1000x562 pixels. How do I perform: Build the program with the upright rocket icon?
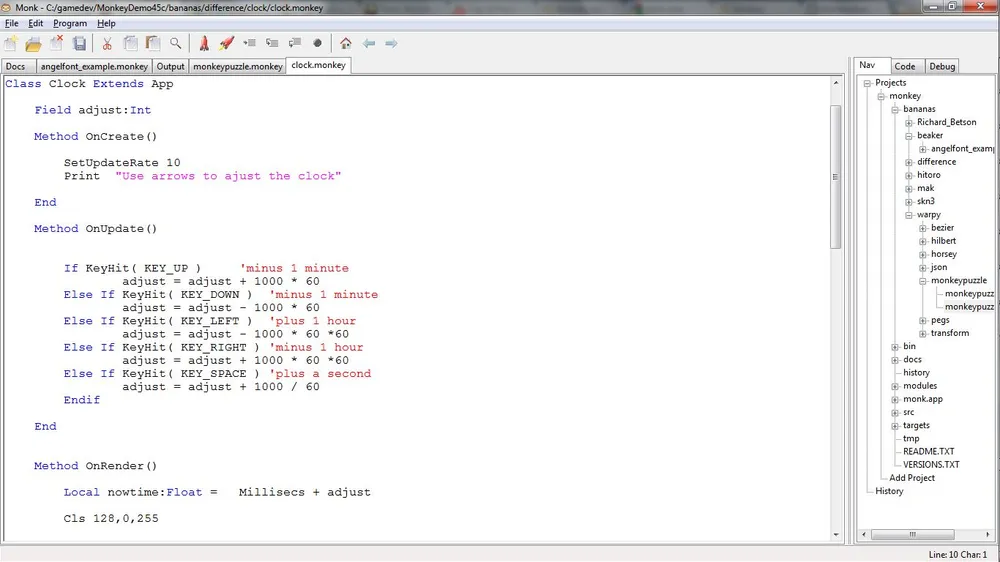[204, 44]
